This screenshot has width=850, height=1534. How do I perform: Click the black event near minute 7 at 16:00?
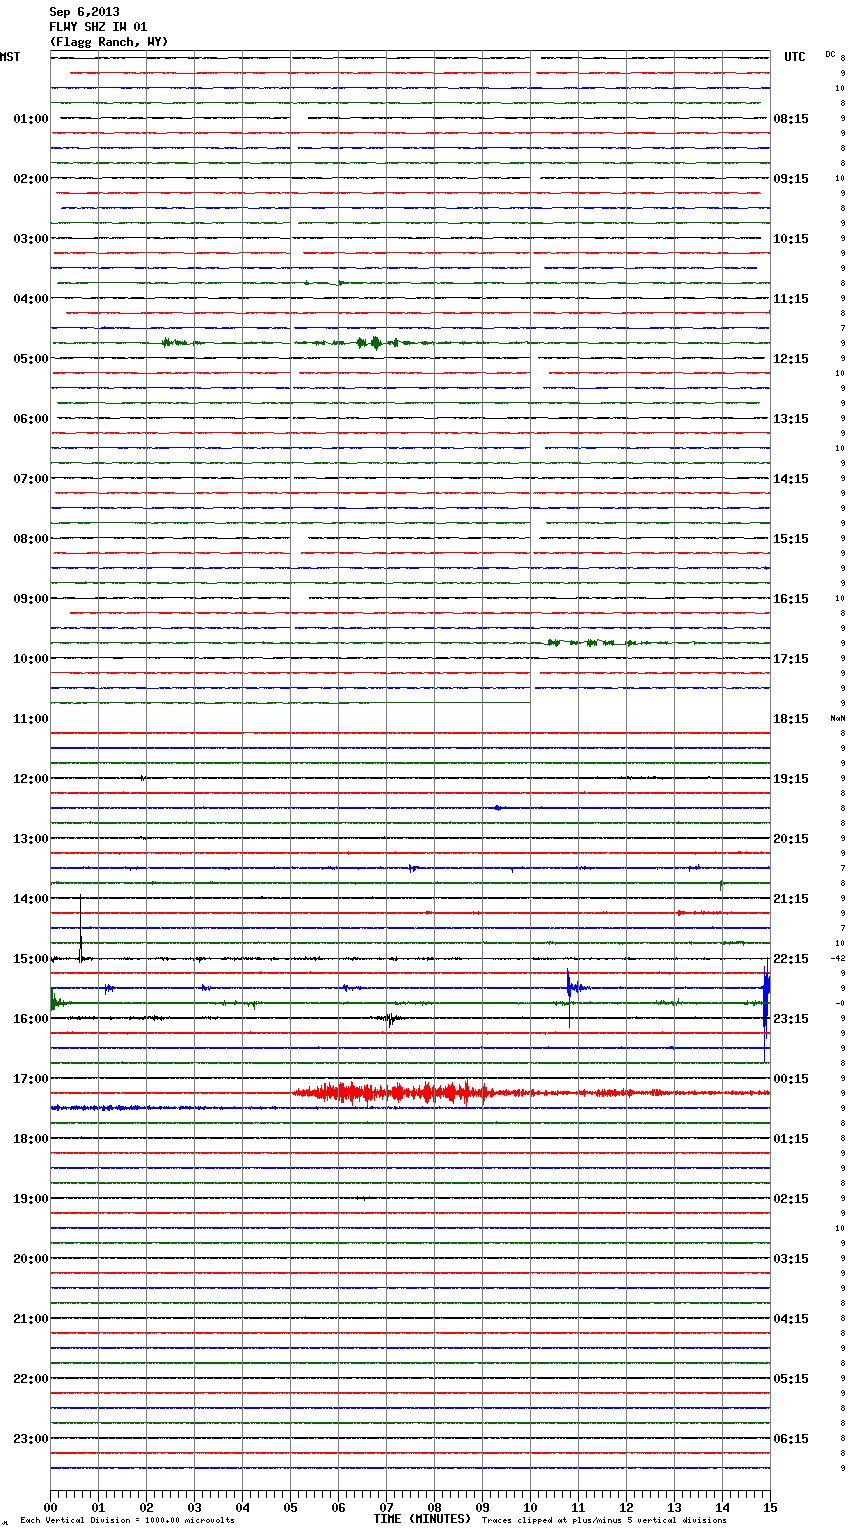pyautogui.click(x=391, y=1019)
